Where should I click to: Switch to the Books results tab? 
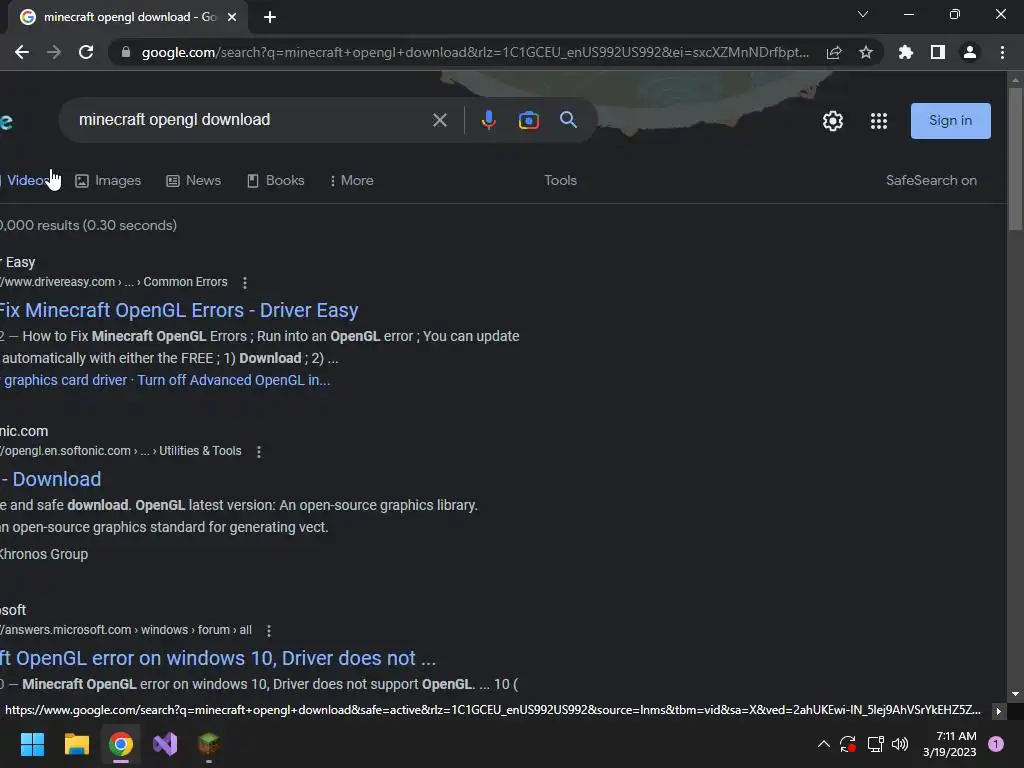tap(276, 180)
